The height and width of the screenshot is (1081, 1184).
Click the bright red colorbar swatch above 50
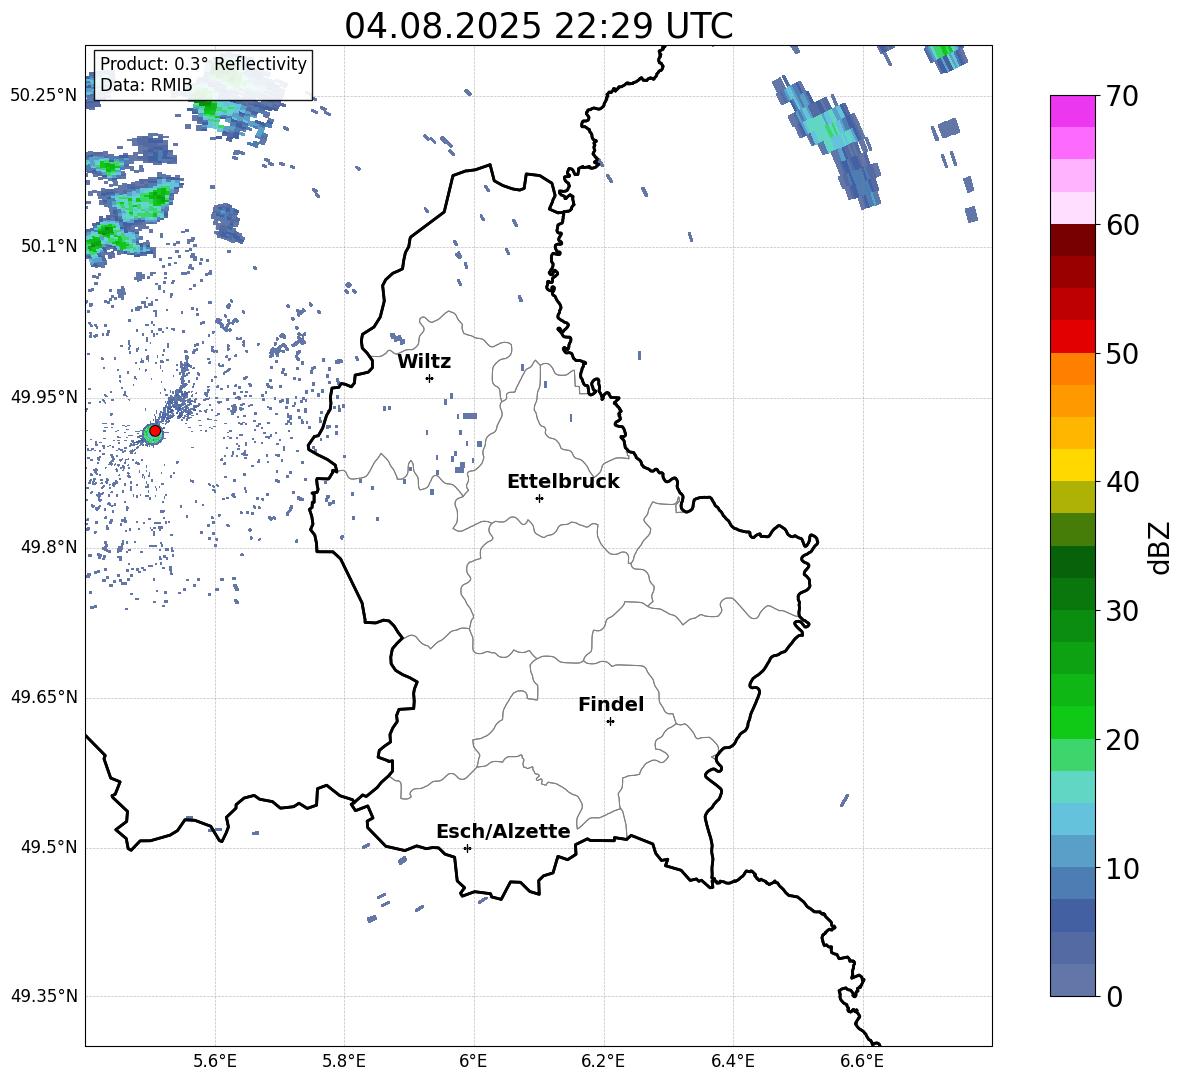1072,337
